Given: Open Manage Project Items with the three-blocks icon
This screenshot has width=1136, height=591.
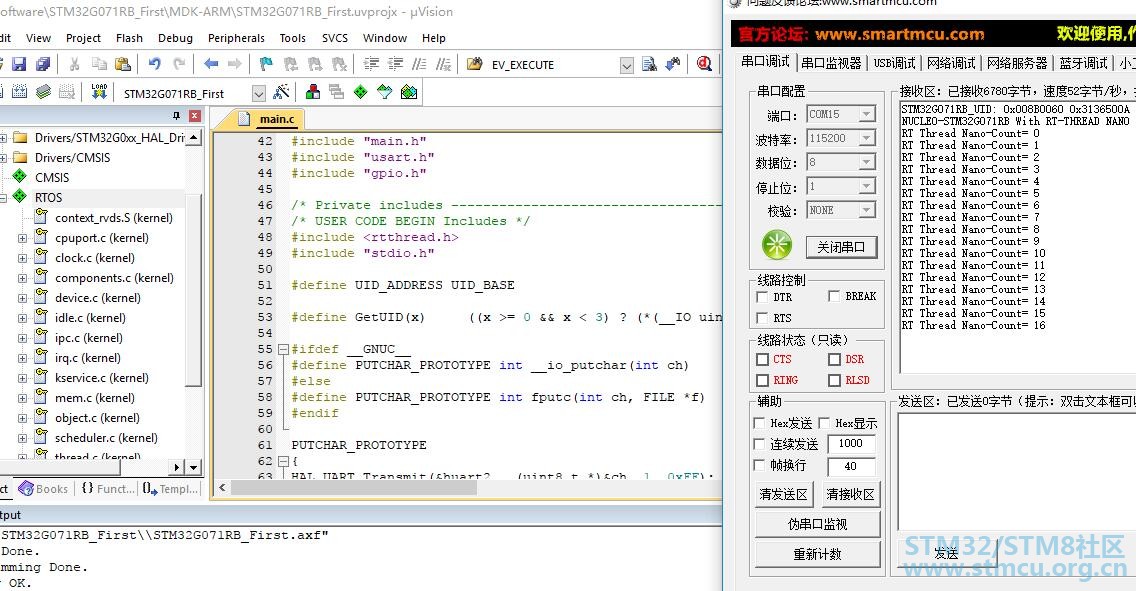Looking at the screenshot, I should (x=313, y=92).
